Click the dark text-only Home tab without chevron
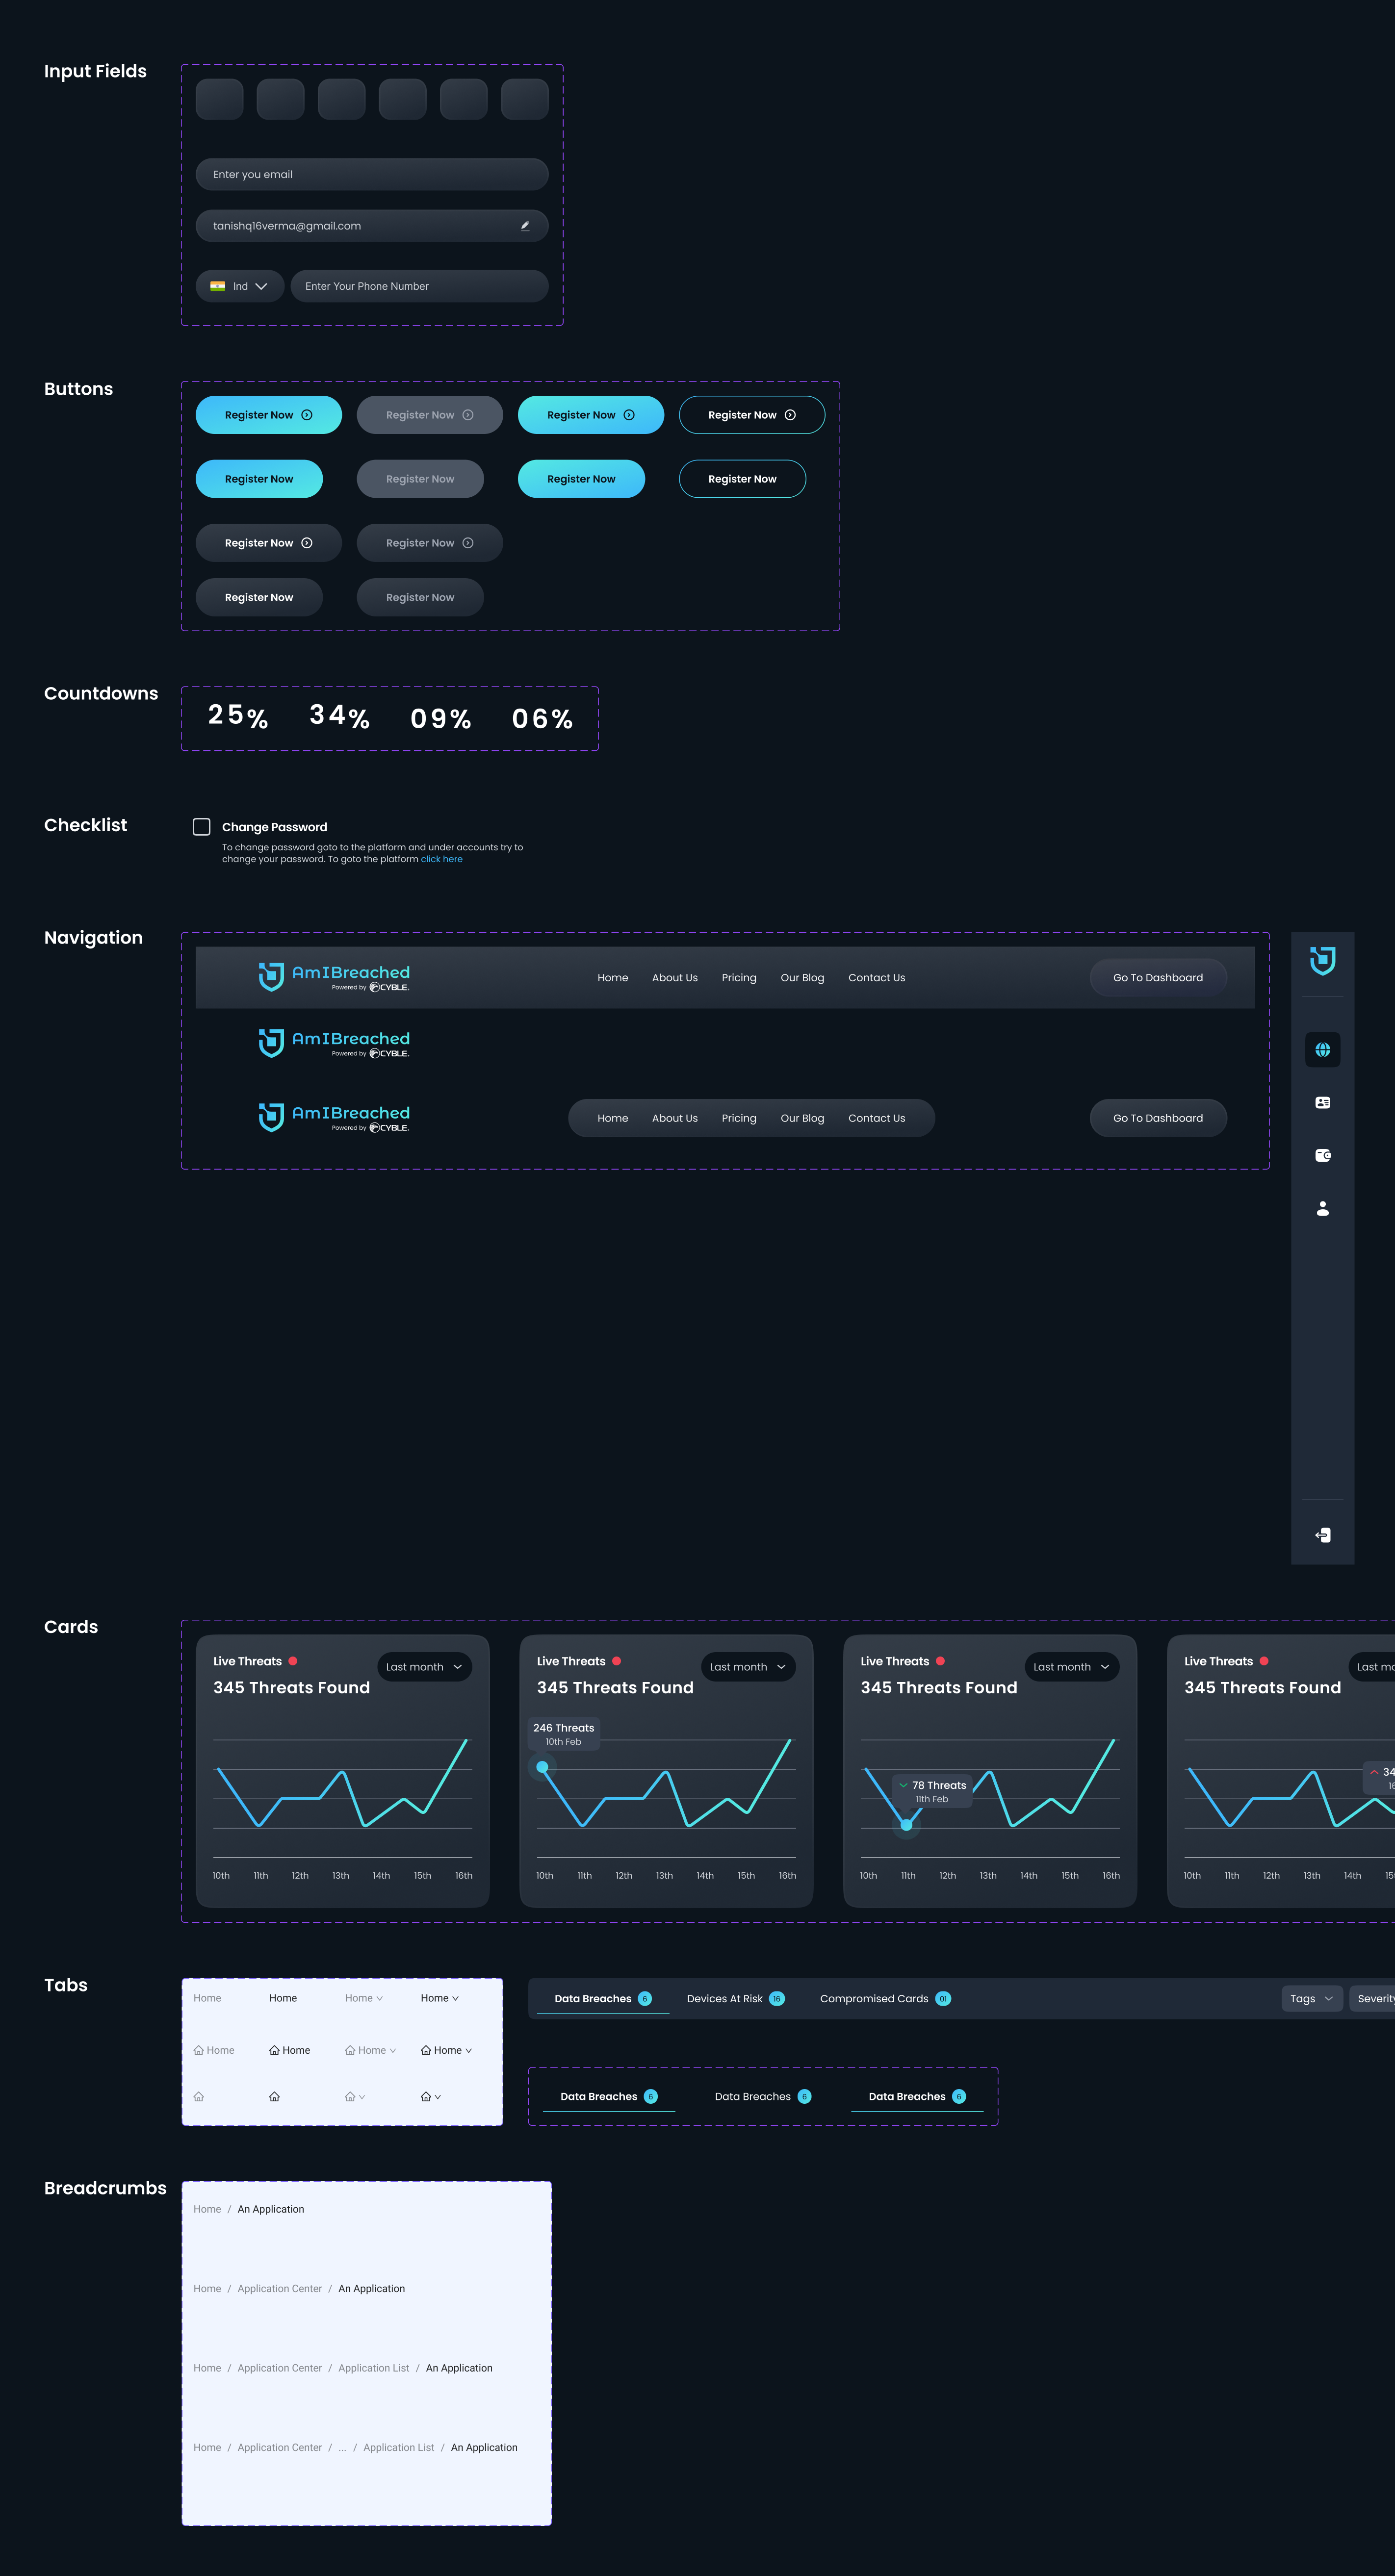 coord(283,1998)
